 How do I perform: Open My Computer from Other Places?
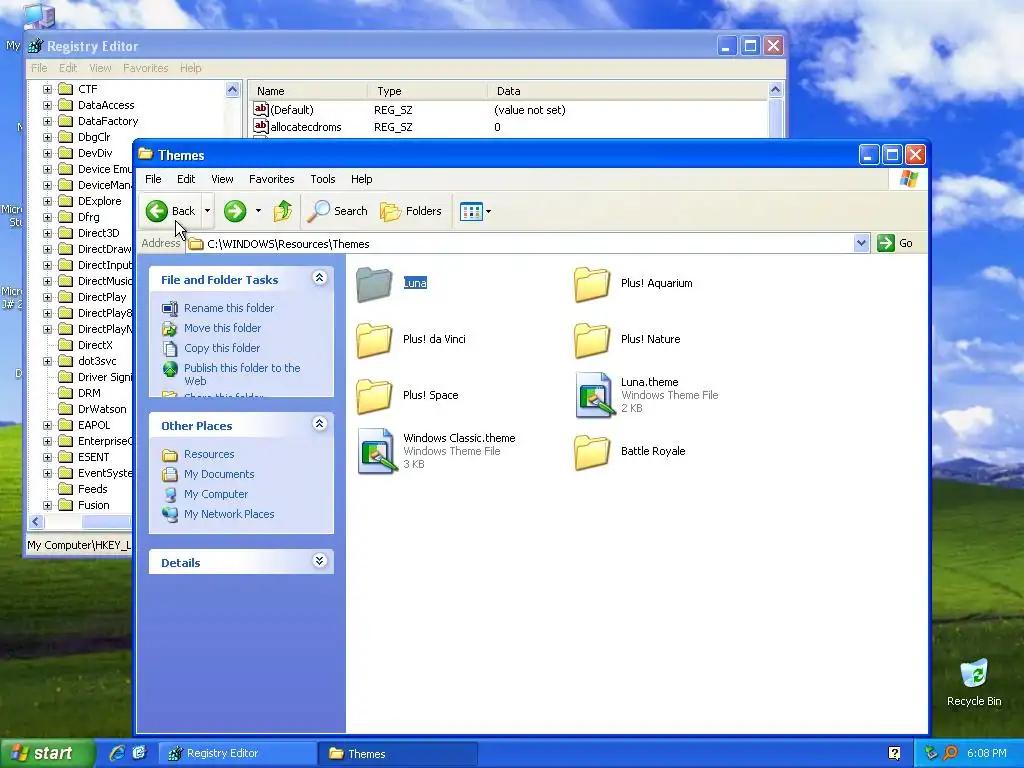(x=216, y=494)
